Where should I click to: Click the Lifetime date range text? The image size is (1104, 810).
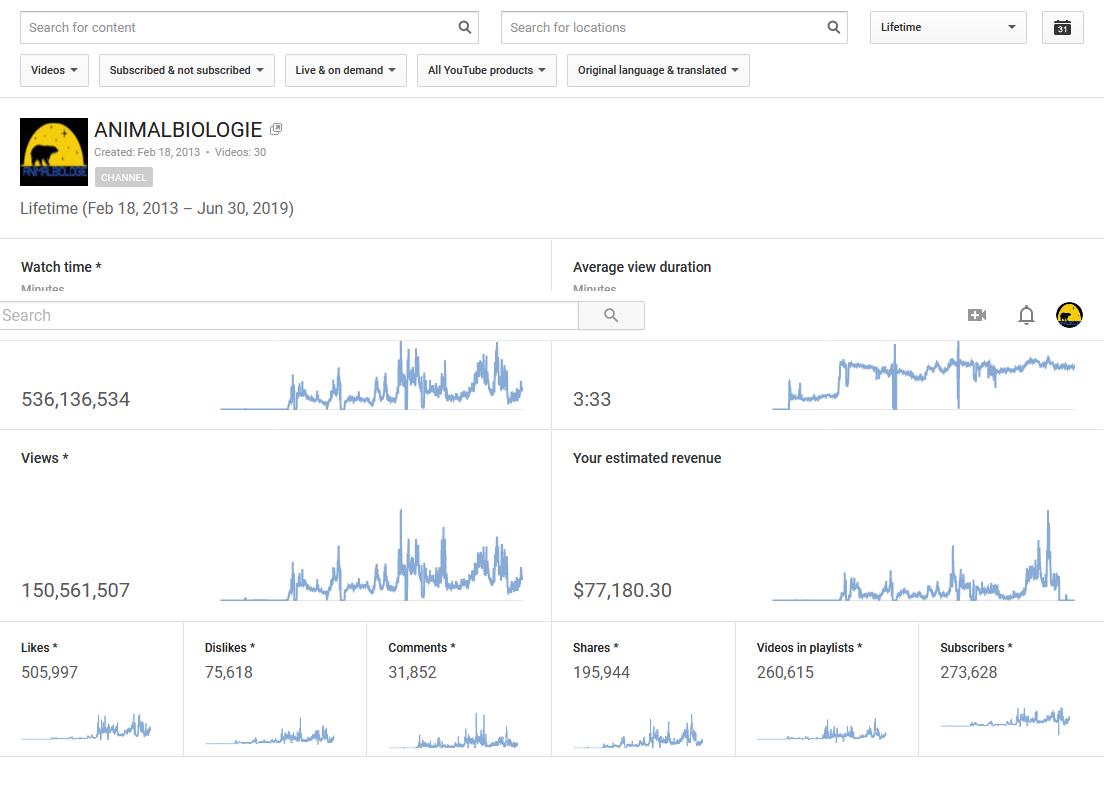[157, 208]
